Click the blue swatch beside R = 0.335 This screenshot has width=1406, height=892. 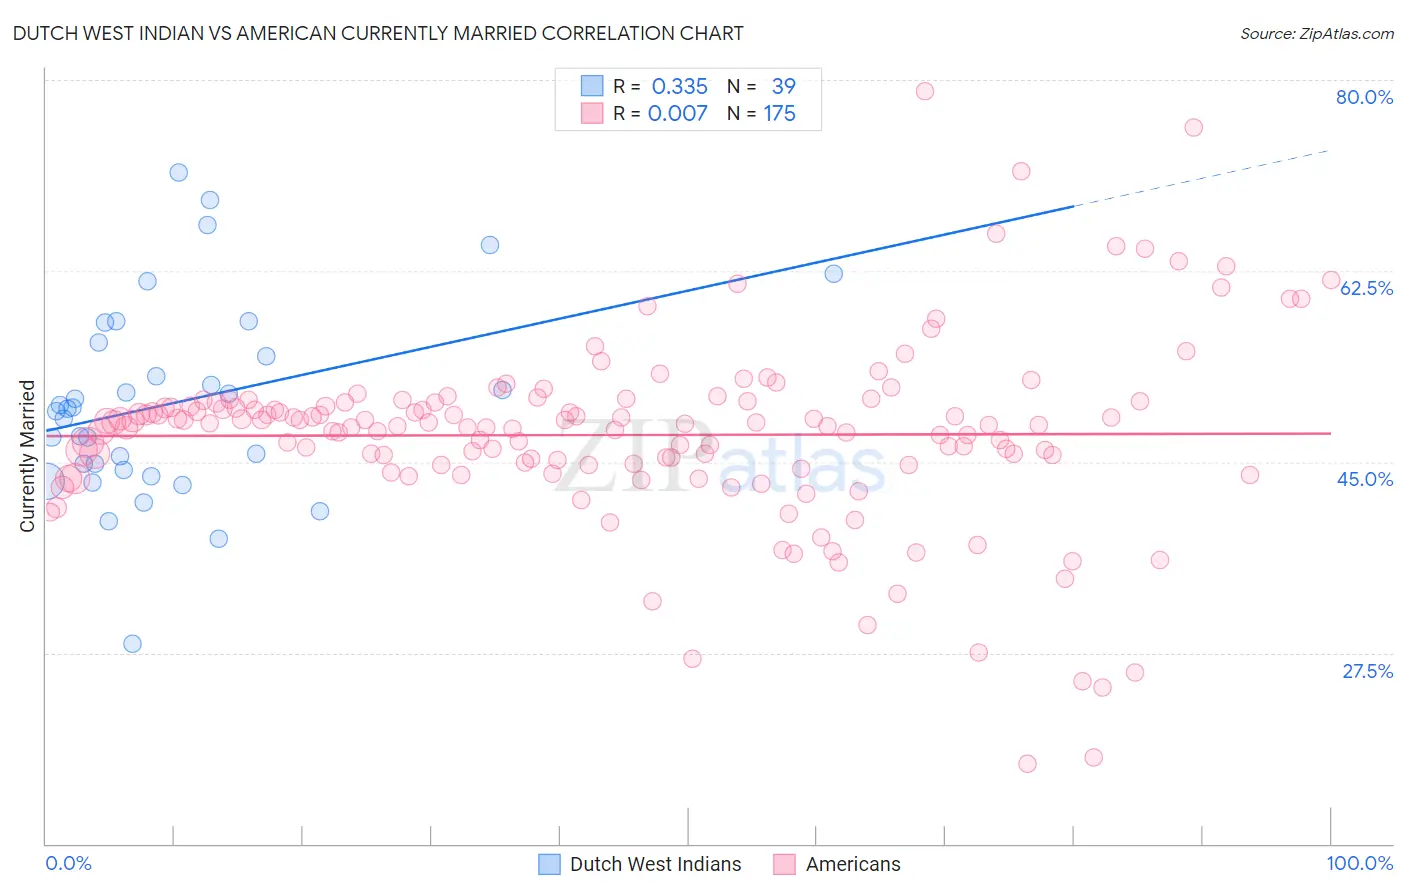click(x=592, y=86)
